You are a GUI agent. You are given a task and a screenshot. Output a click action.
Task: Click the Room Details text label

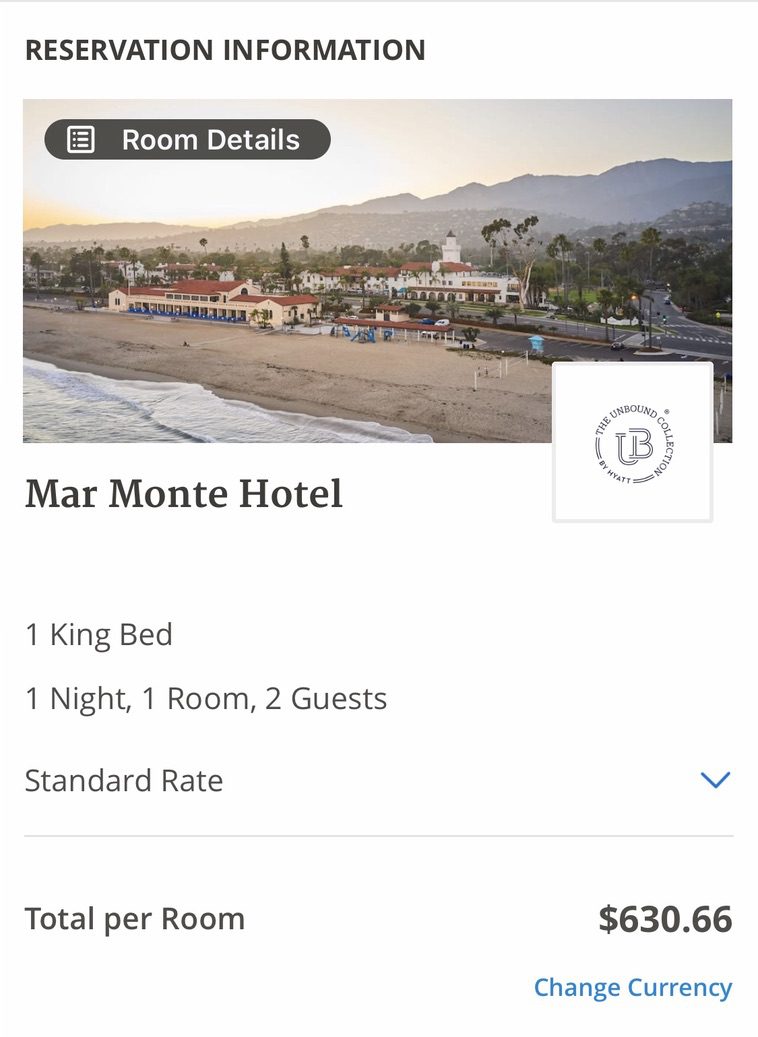click(x=211, y=140)
